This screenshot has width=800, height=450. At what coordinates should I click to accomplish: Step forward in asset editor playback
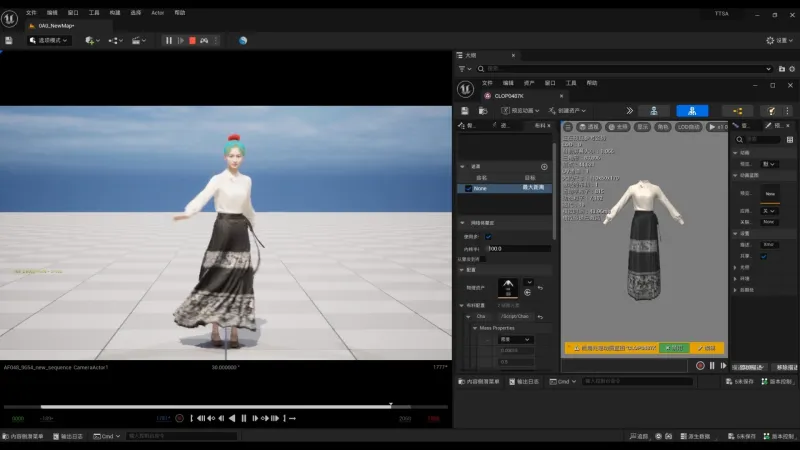pos(723,365)
